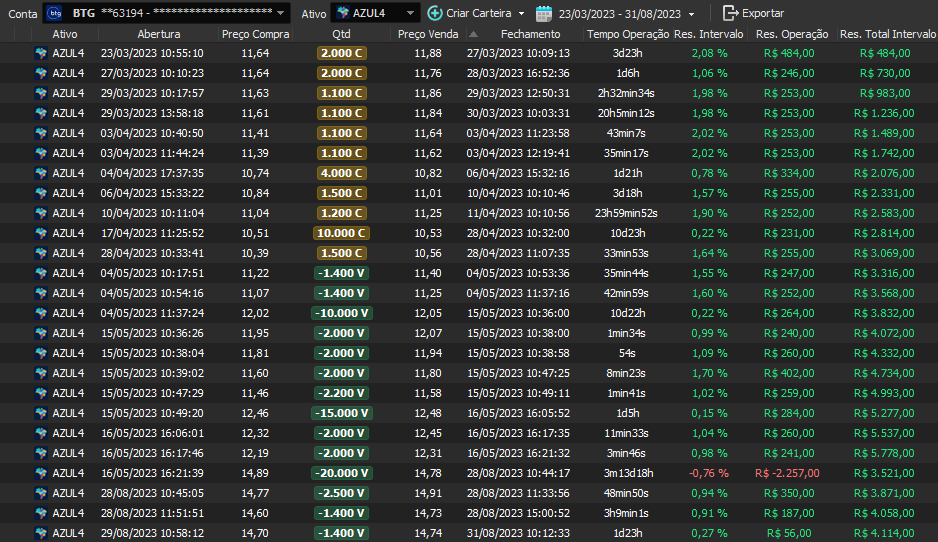938x542 pixels.
Task: Select the red R$ -2.257,00 result cell
Action: [787, 473]
